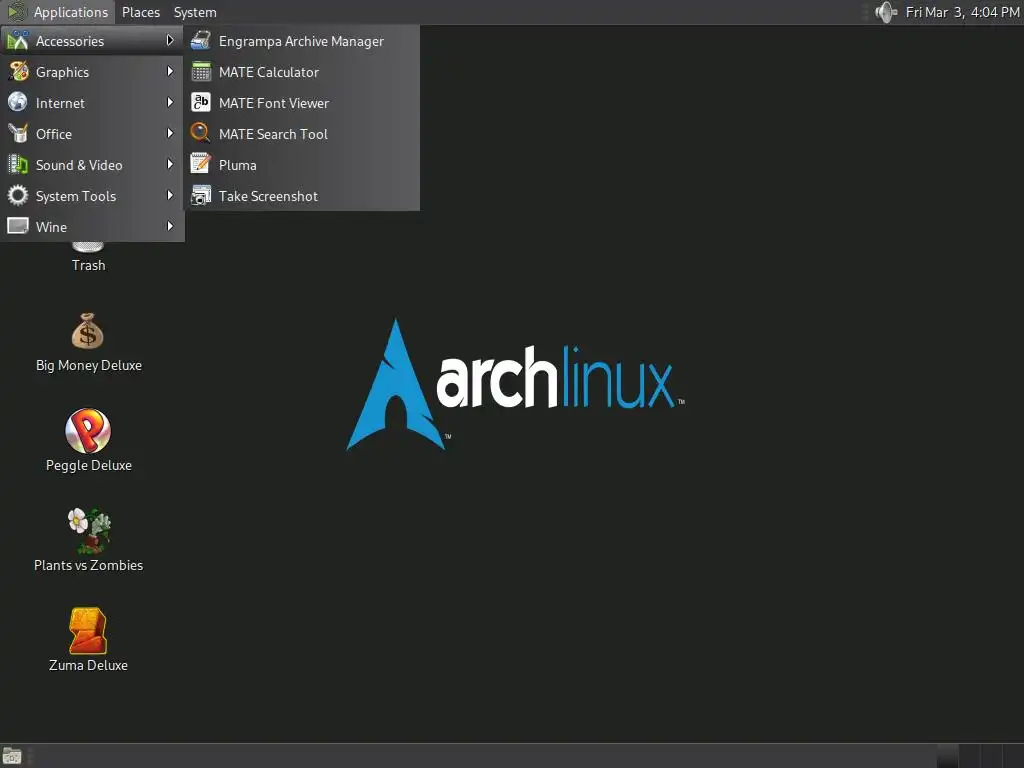
Task: Expand the Accessories submenu arrow
Action: point(170,40)
